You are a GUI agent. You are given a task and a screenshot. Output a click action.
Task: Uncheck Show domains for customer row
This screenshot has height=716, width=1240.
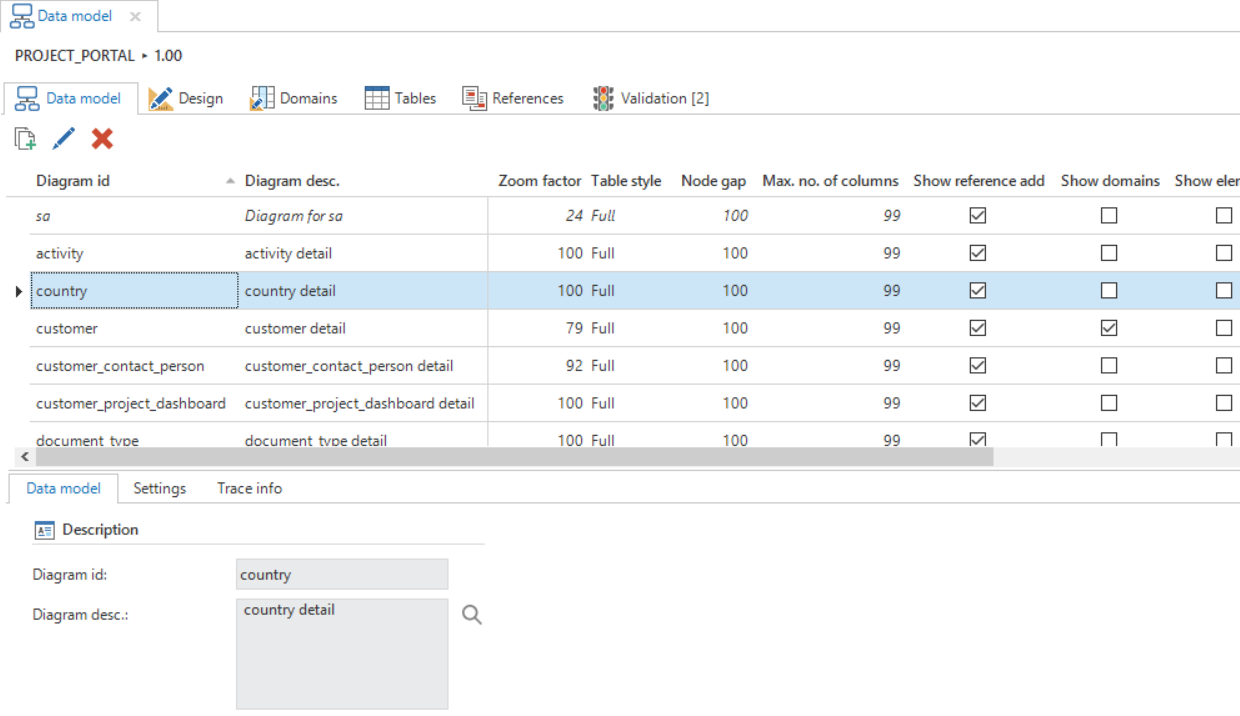click(1109, 328)
